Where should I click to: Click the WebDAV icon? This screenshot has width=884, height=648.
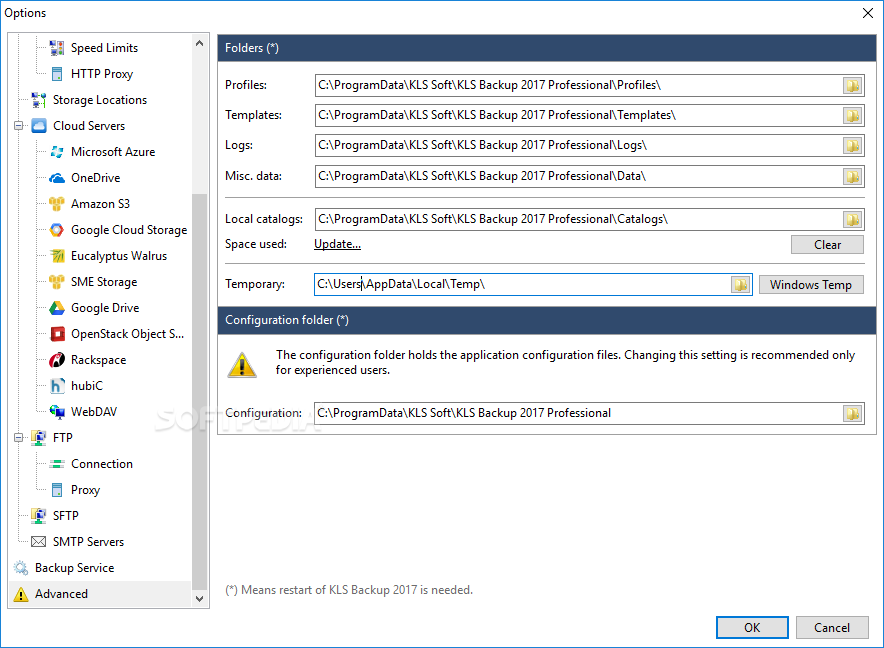(x=57, y=412)
